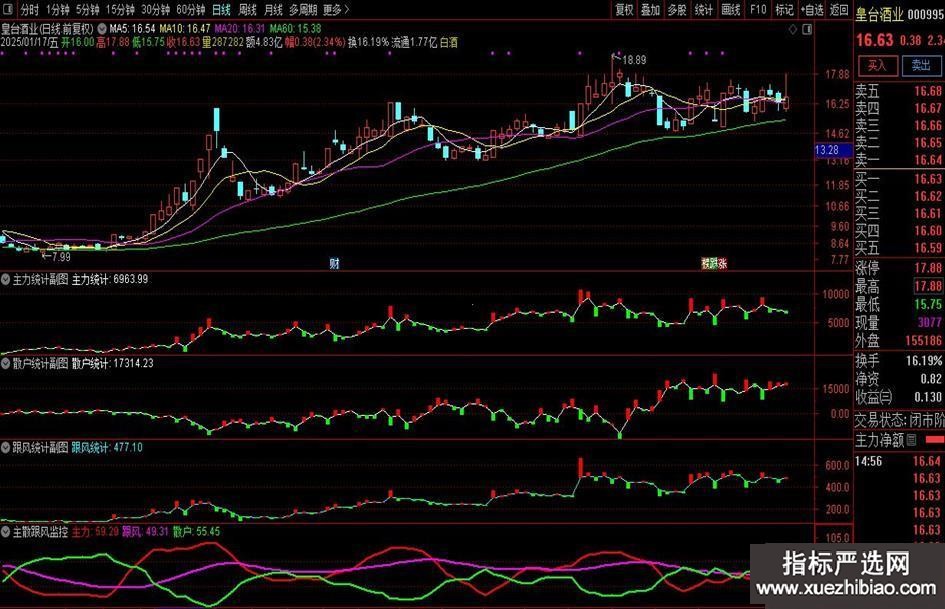Expand the 主力统计副图 indicator menu

[5, 280]
